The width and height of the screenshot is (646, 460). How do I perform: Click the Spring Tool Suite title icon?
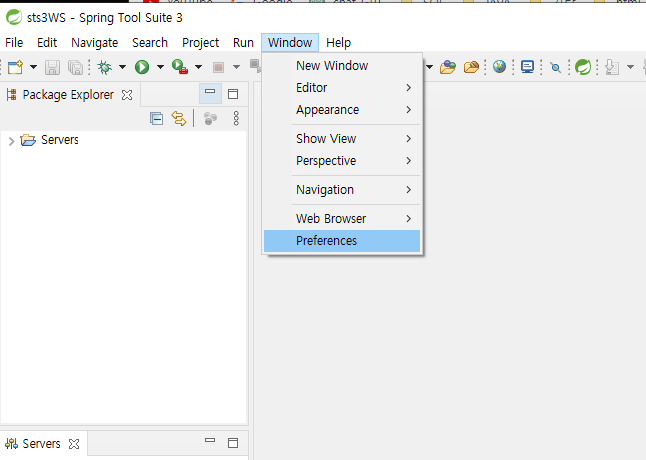(14, 17)
